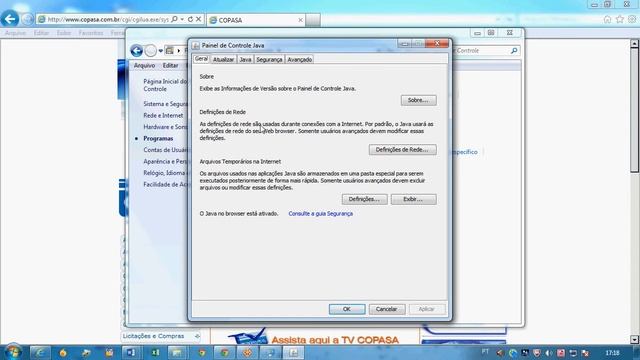
Task: Click the search magnifier in the IE address bar
Action: tap(174, 19)
